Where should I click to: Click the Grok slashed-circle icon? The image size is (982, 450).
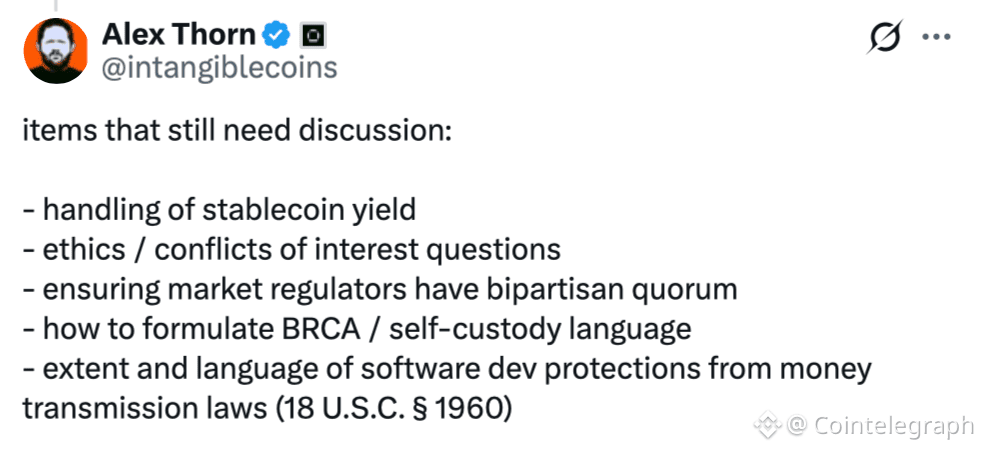click(886, 37)
